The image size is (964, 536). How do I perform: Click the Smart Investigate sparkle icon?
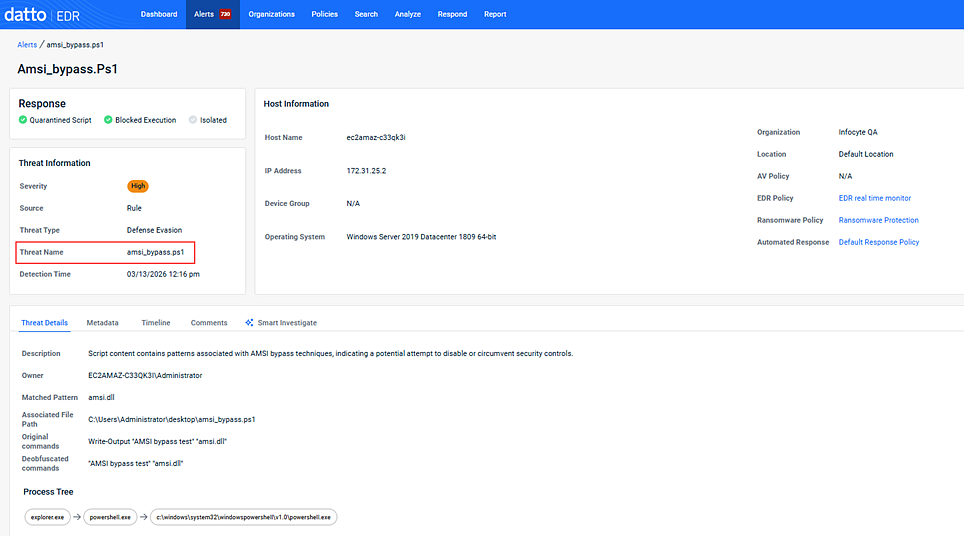[x=250, y=323]
